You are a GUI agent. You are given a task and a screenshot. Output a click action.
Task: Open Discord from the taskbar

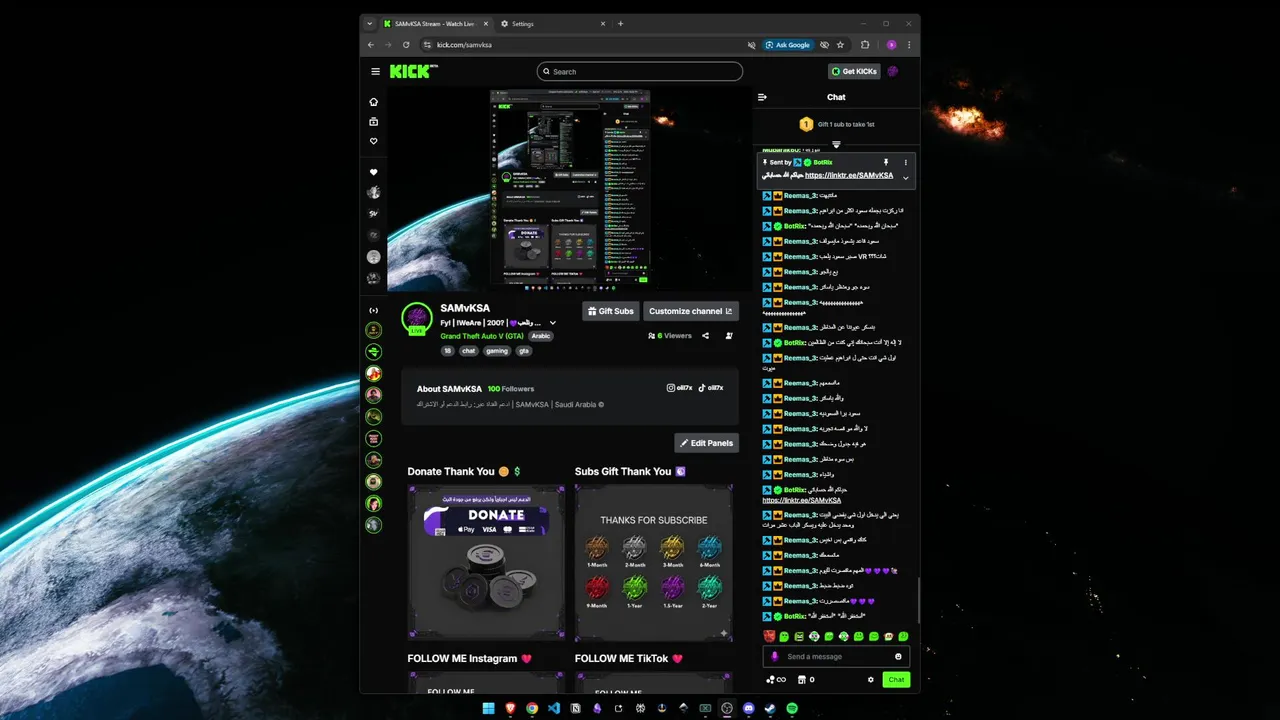[749, 708]
